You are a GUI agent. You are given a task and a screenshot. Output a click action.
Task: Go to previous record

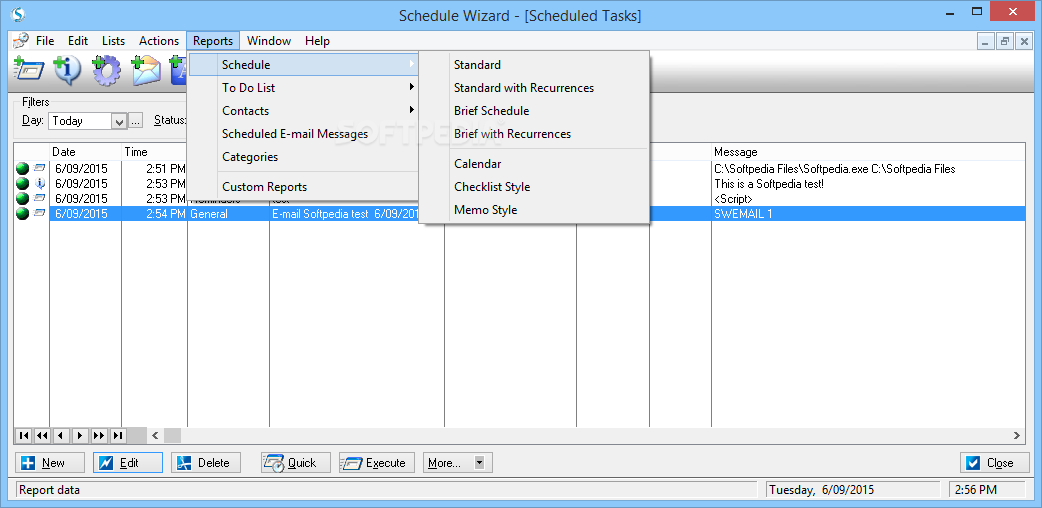click(x=61, y=436)
